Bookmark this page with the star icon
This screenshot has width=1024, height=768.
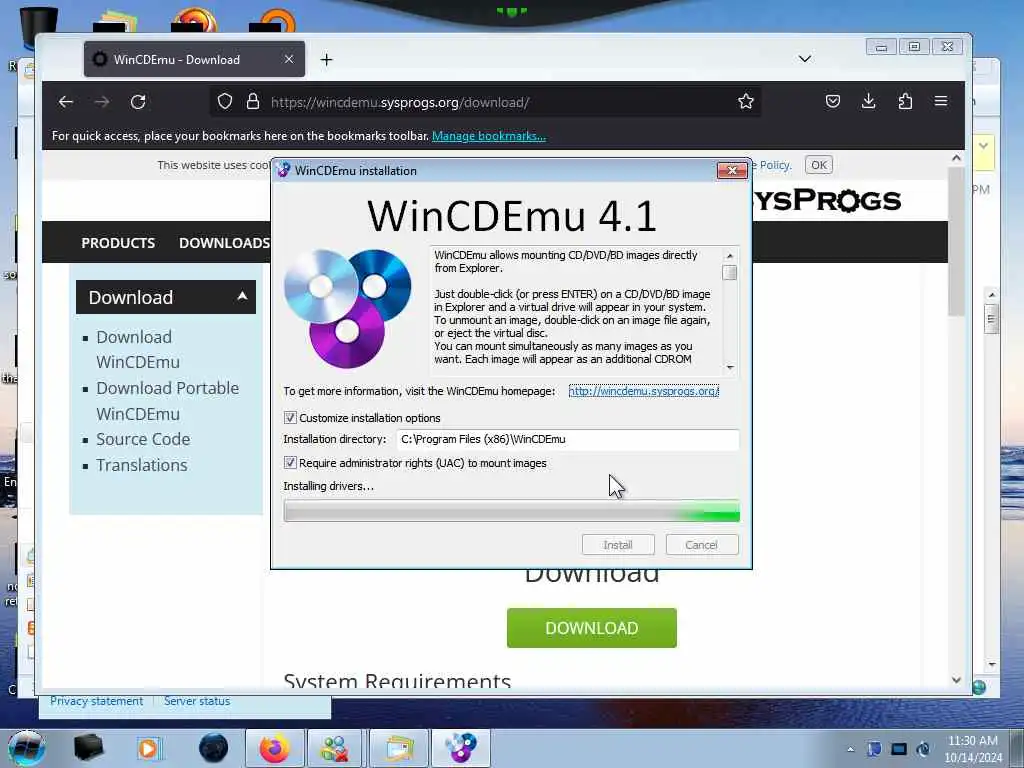(x=745, y=101)
